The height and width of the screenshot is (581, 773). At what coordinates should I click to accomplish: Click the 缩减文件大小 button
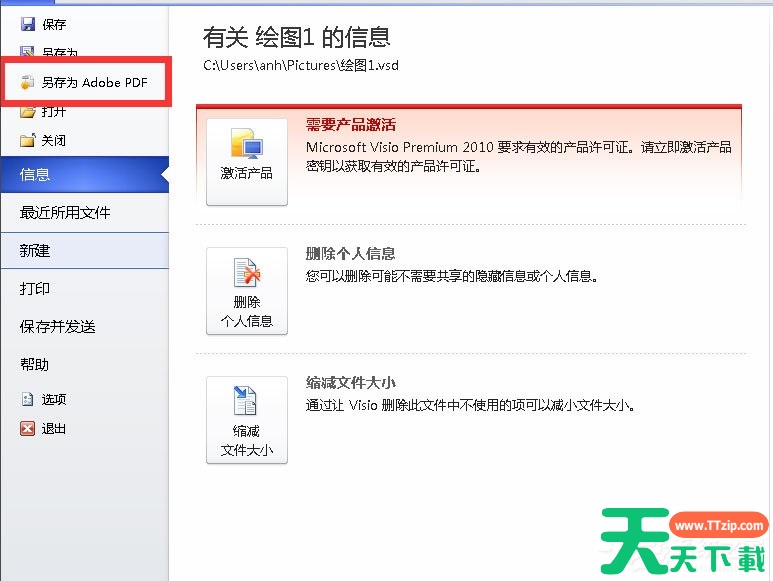(x=246, y=420)
